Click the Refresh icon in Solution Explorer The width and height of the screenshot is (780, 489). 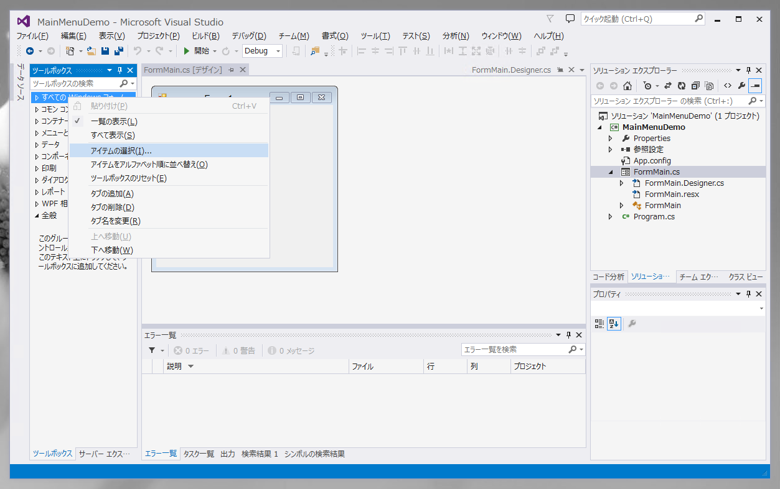point(682,86)
